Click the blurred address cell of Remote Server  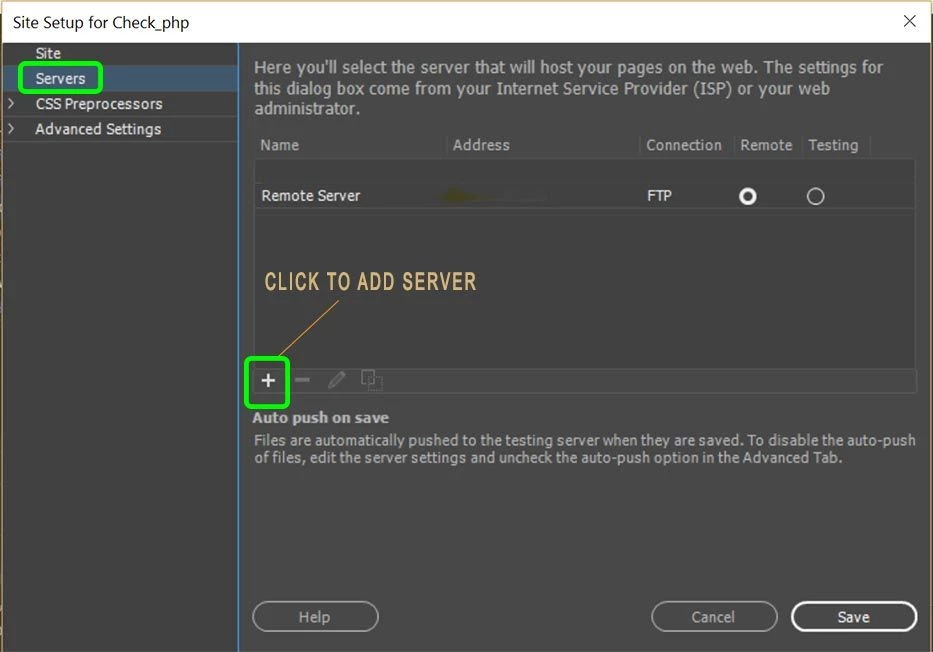[494, 196]
